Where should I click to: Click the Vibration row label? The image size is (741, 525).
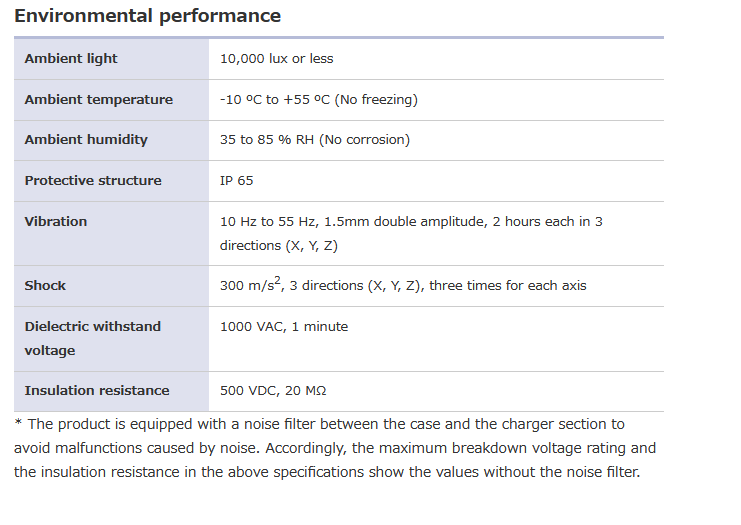coord(56,222)
